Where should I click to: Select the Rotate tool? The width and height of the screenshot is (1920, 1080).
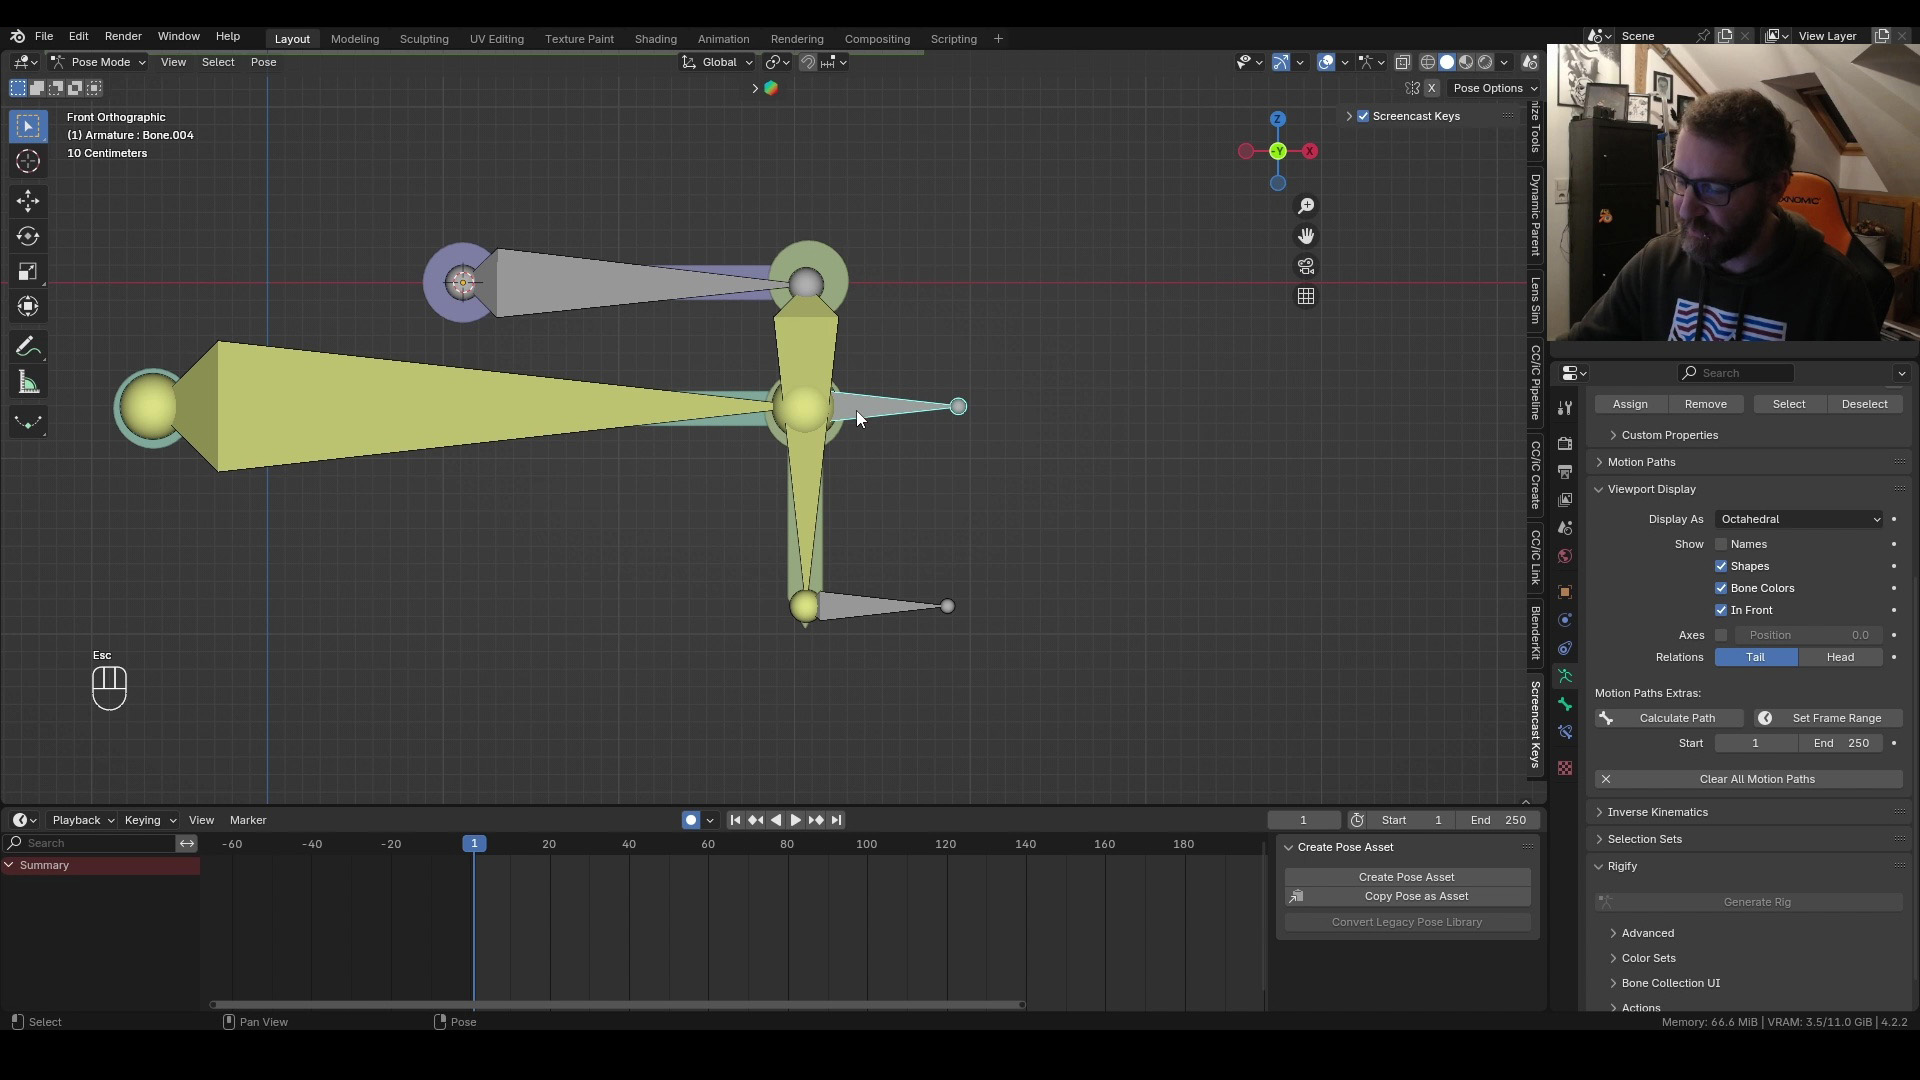click(x=28, y=236)
